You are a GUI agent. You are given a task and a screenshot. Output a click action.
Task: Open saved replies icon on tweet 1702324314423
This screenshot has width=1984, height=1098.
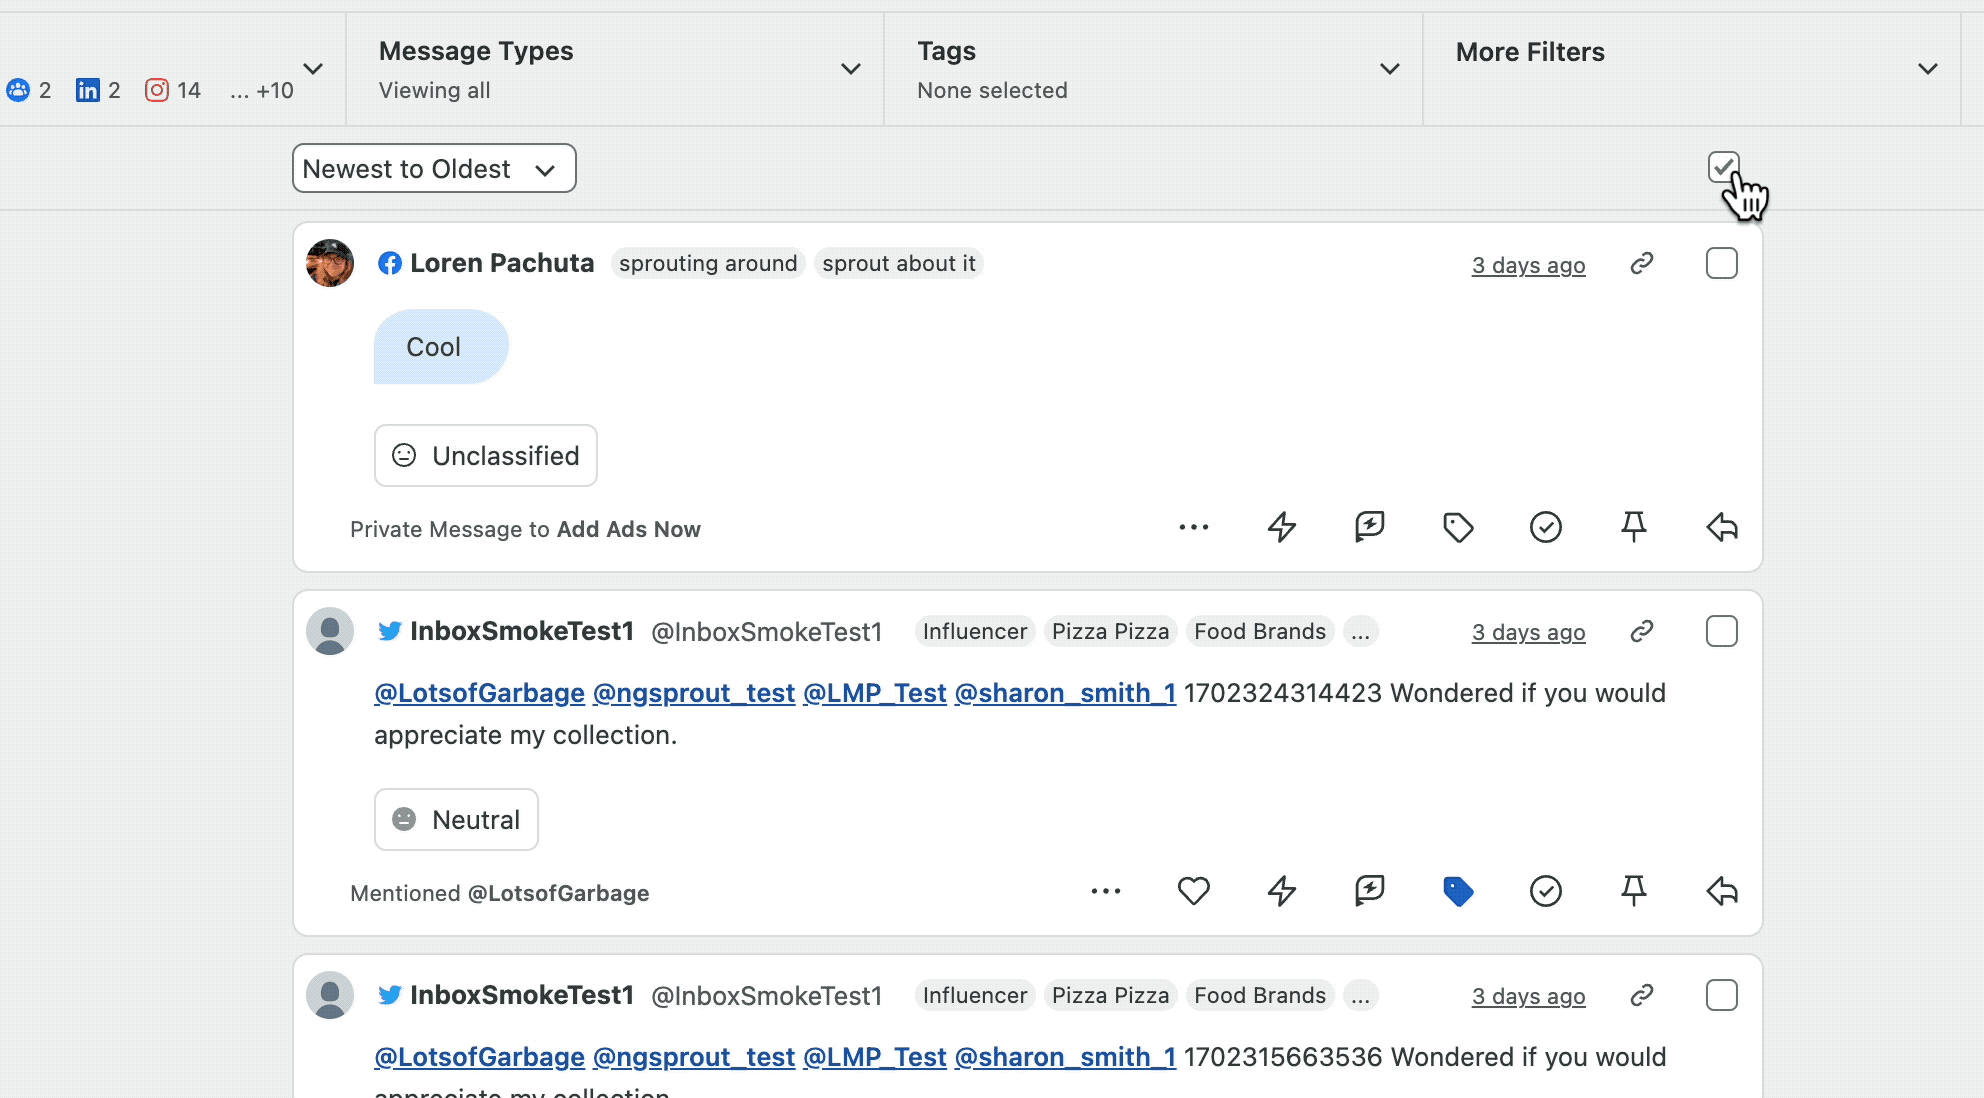[1370, 891]
